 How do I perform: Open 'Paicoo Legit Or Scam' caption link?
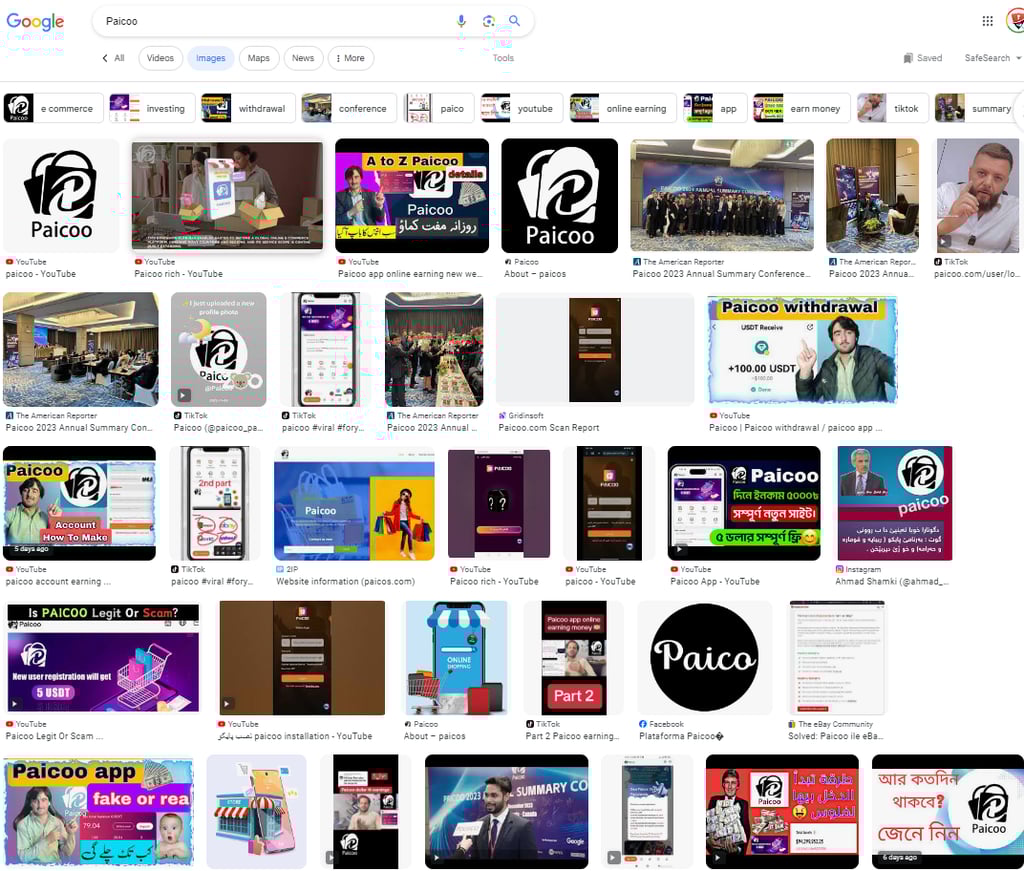54,736
